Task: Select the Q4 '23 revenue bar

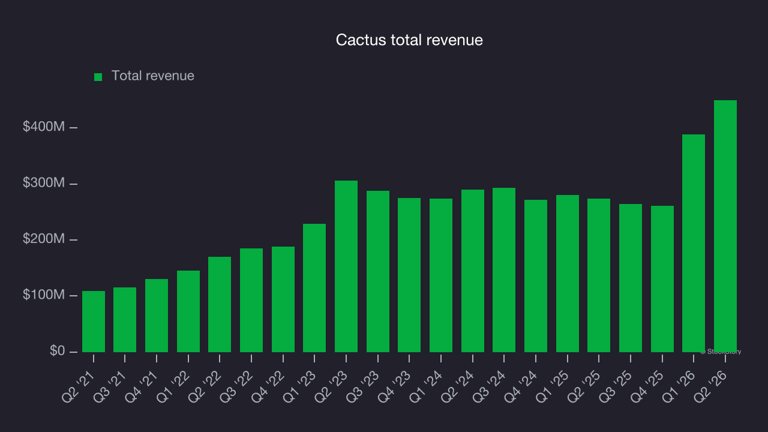Action: (x=409, y=275)
